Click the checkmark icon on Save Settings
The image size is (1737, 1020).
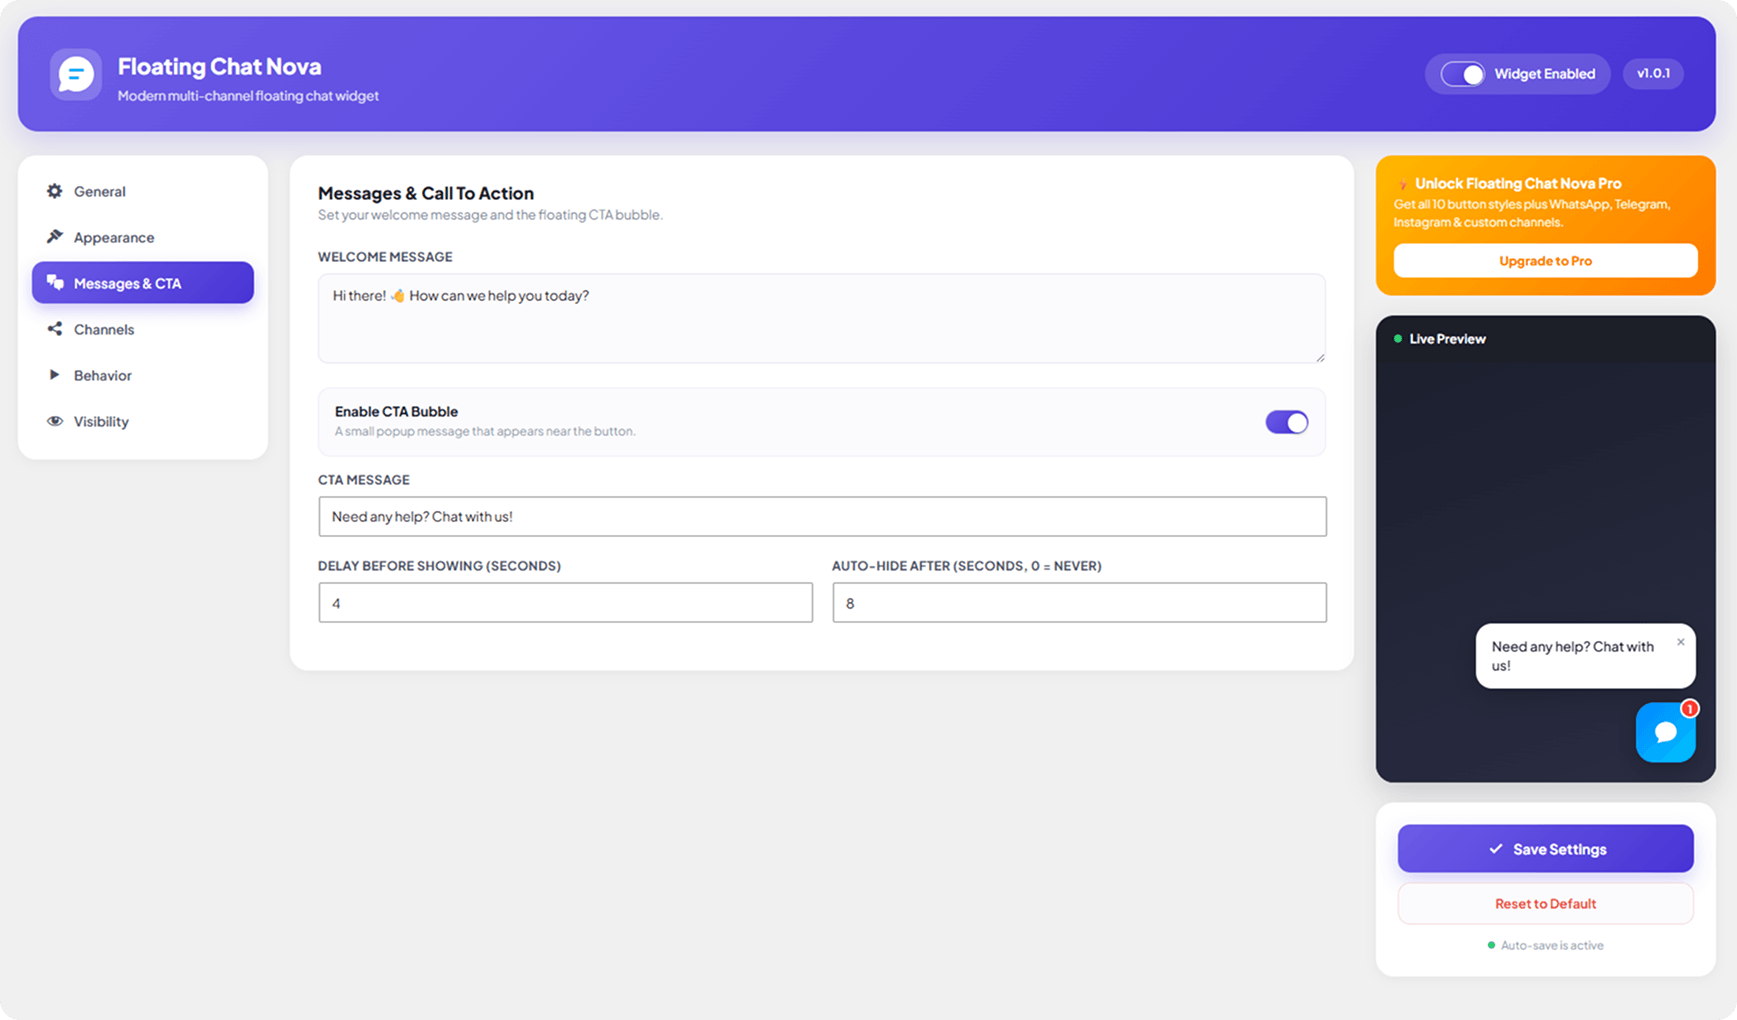(1496, 849)
